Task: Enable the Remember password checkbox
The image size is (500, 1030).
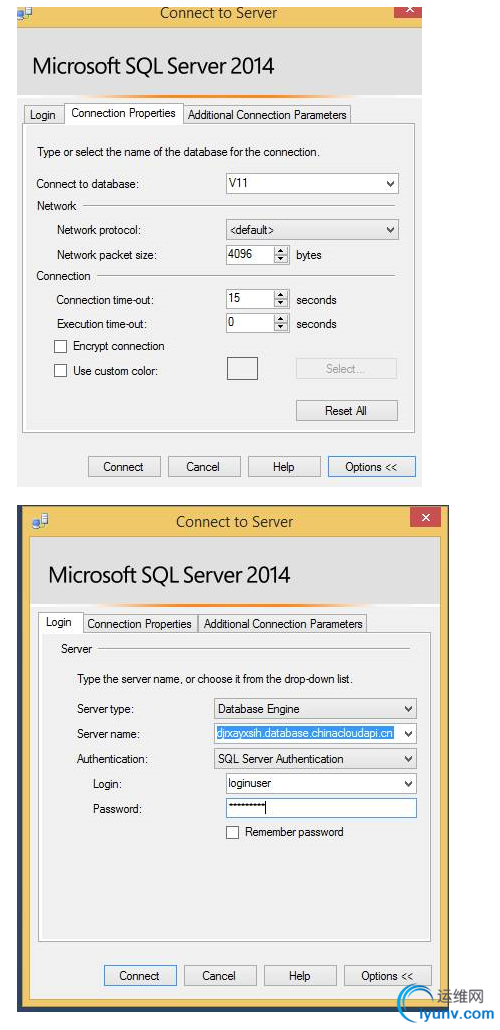Action: pos(233,832)
